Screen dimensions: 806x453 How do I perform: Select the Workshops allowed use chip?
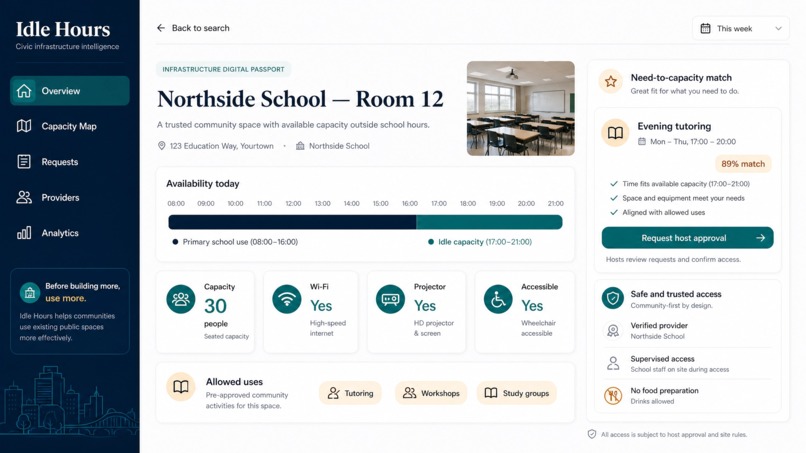(x=431, y=393)
